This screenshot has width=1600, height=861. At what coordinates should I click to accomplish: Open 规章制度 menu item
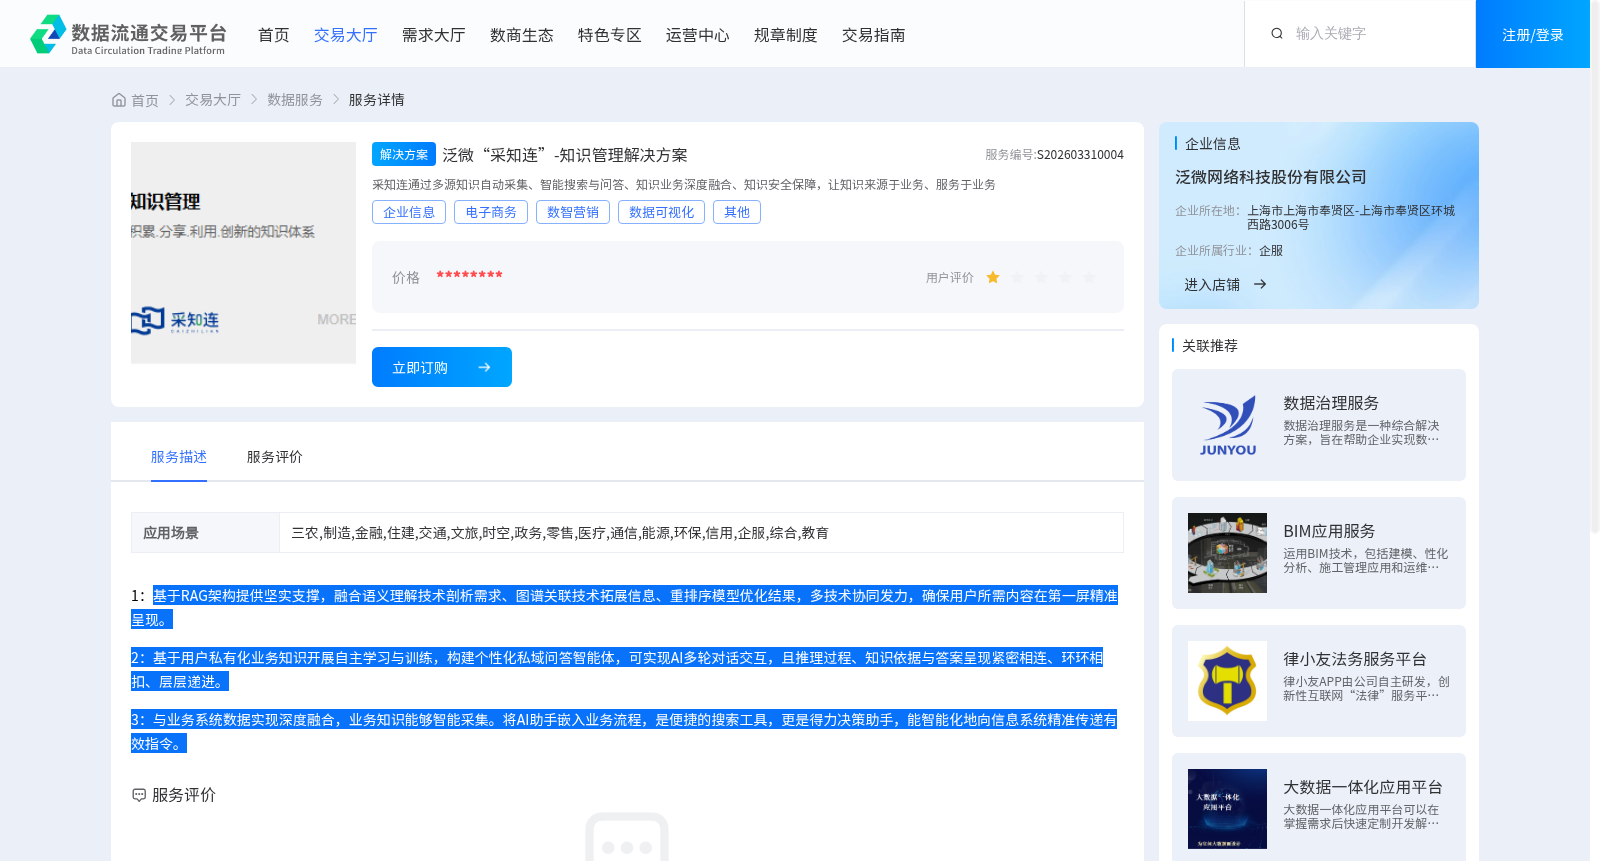(x=786, y=35)
